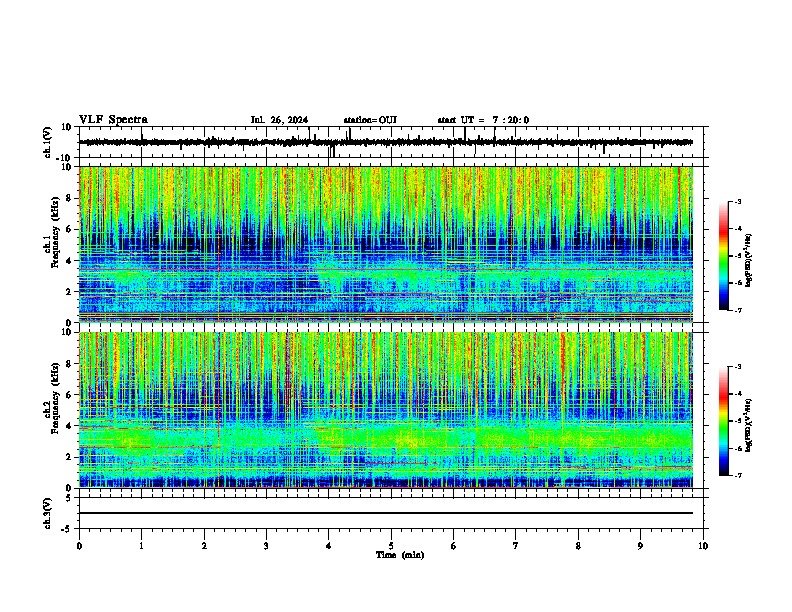Click the ch.2 colorbar log(PSD) label
The image size is (792, 612).
[748, 425]
